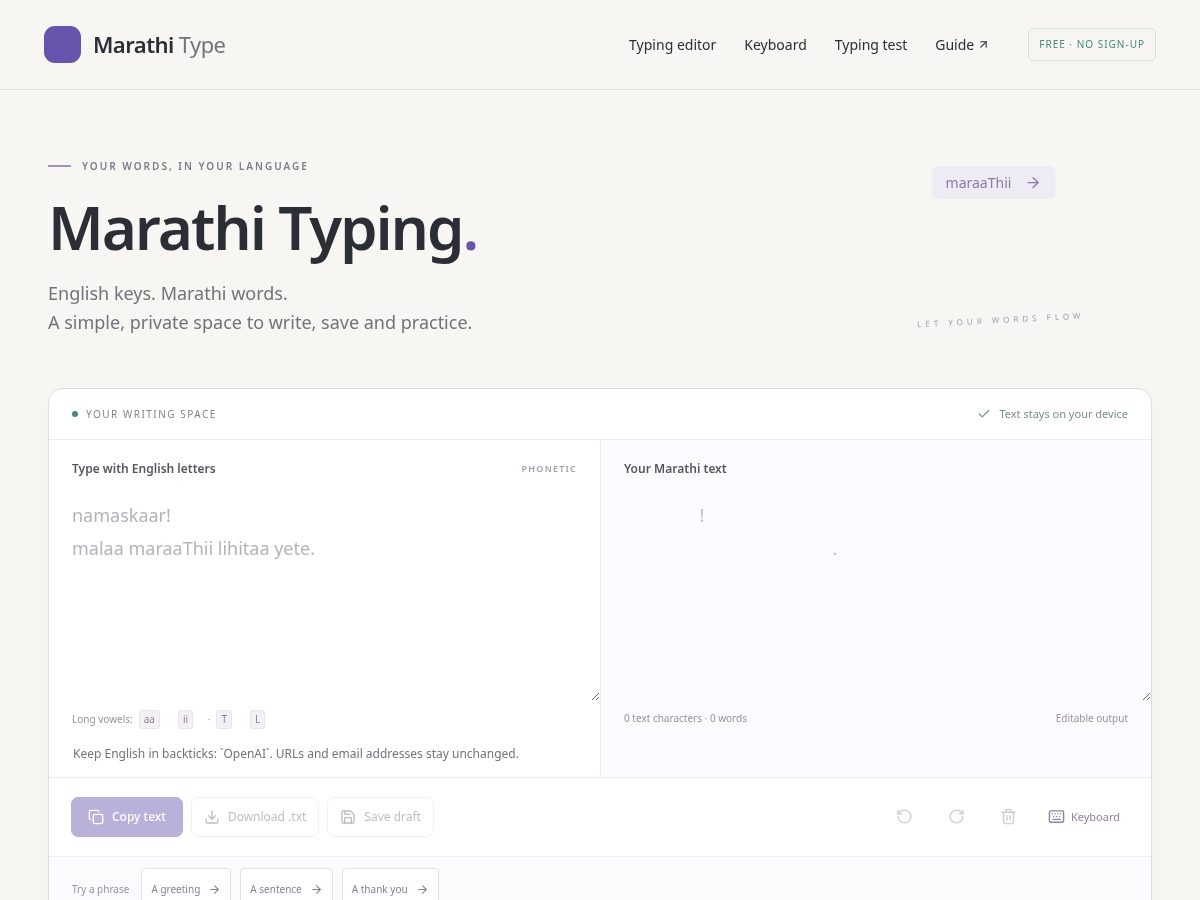Click the PHONETIC label

click(549, 469)
